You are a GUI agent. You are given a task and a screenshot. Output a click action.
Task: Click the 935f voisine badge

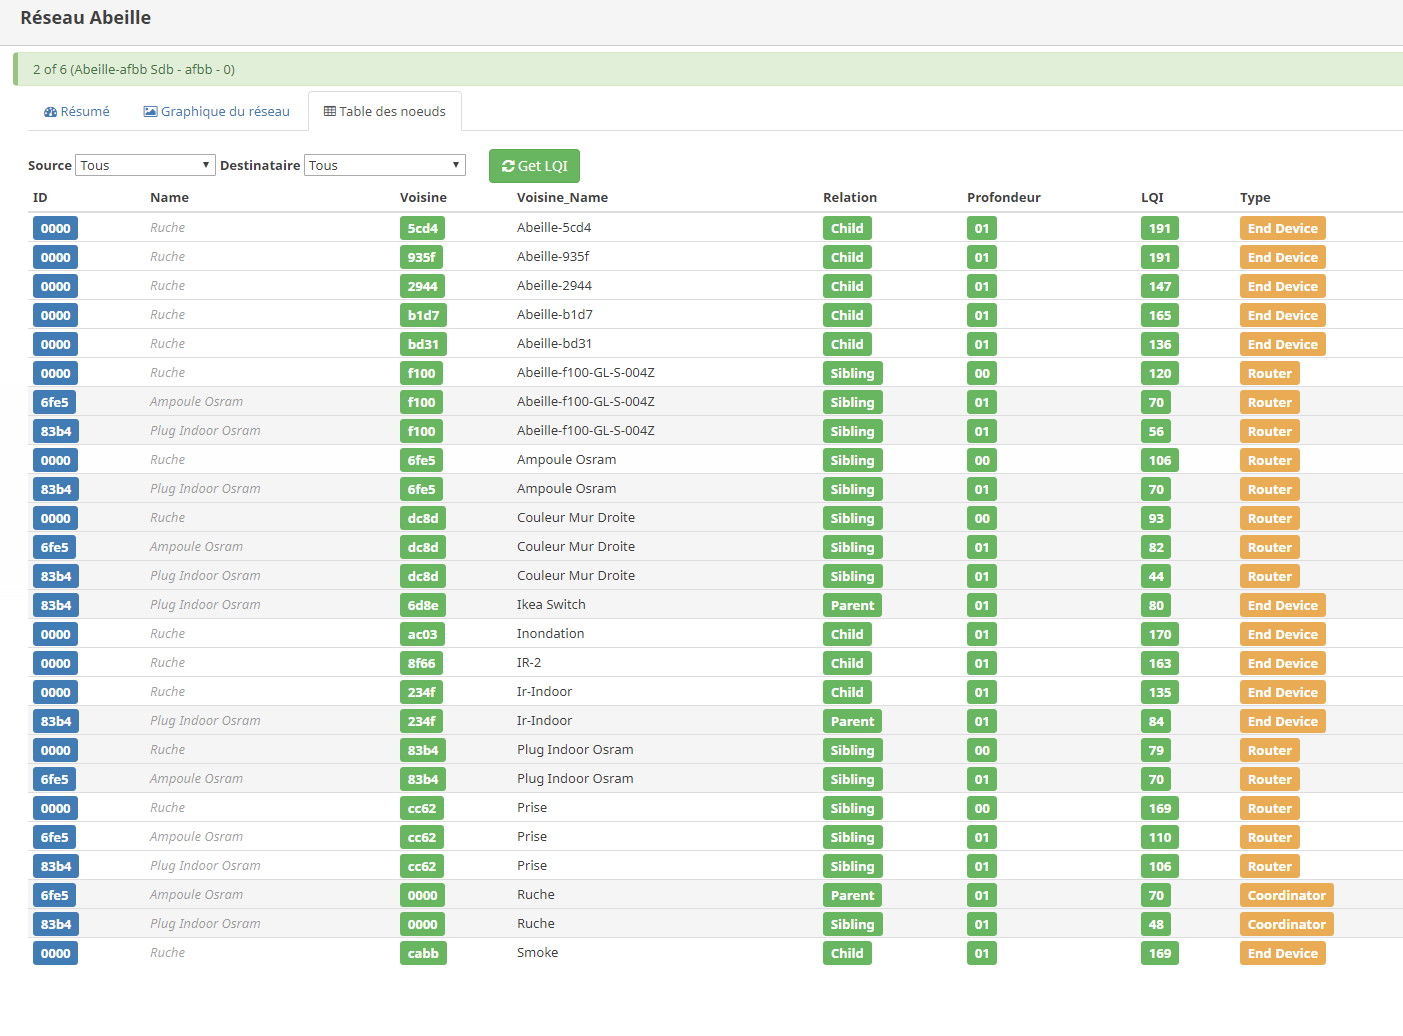coord(421,257)
